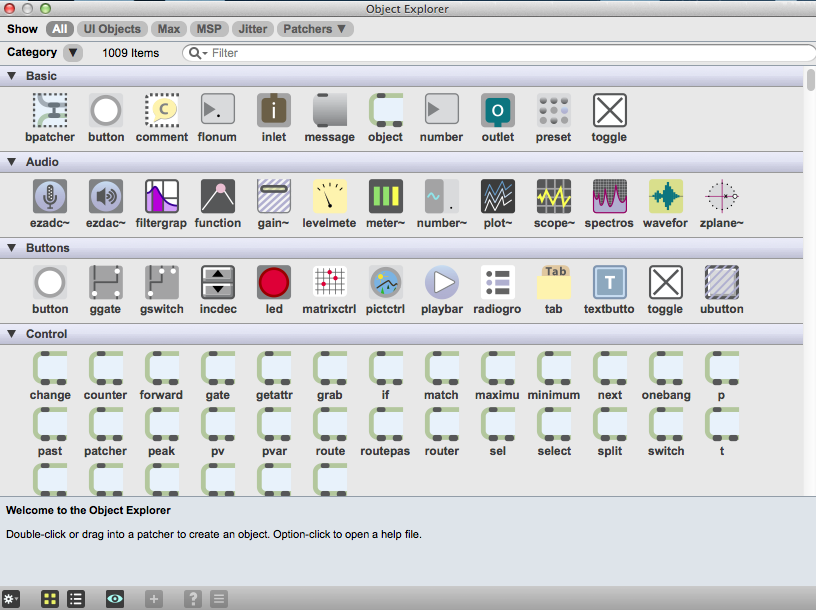
Task: Open the Category dropdown arrow
Action: point(73,53)
